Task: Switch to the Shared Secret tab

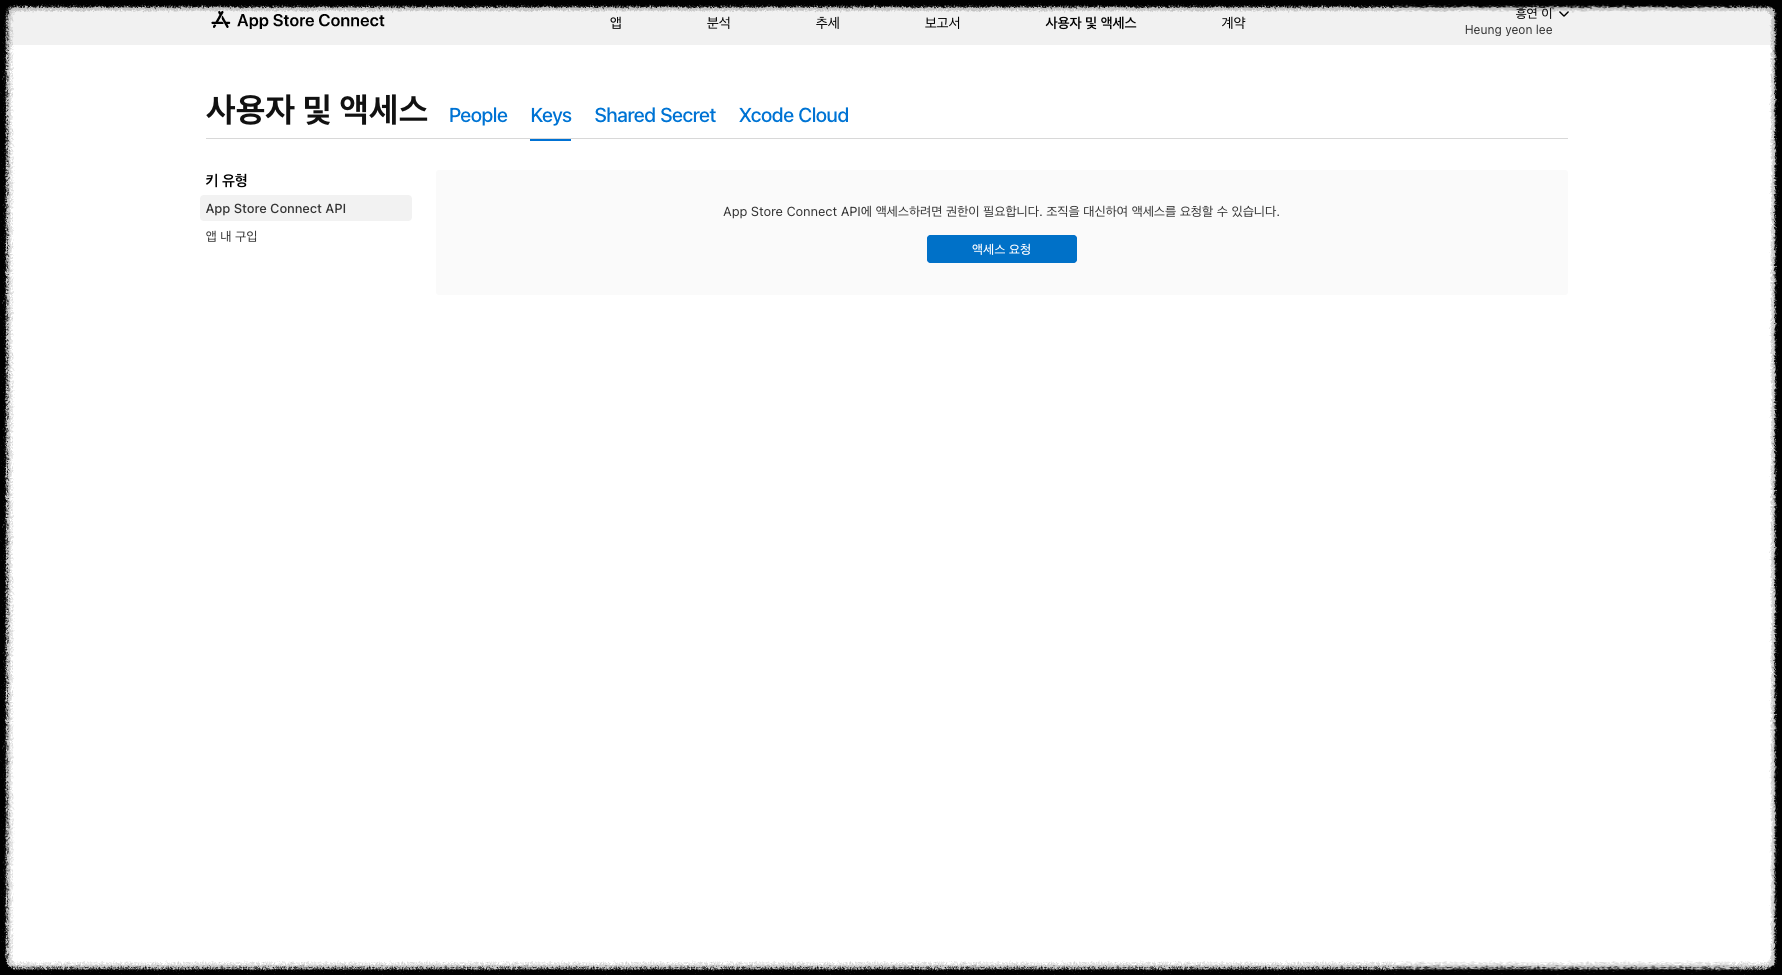Action: pos(655,115)
